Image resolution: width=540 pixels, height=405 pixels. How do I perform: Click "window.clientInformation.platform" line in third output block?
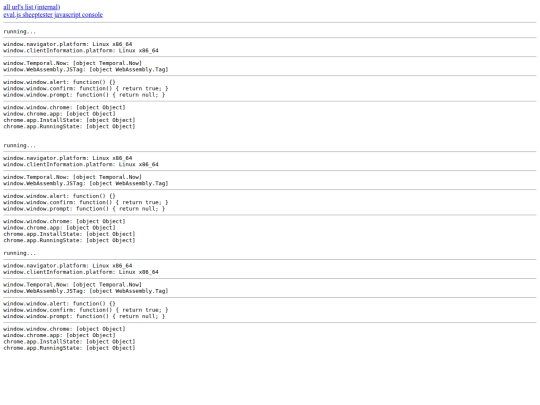tap(81, 272)
